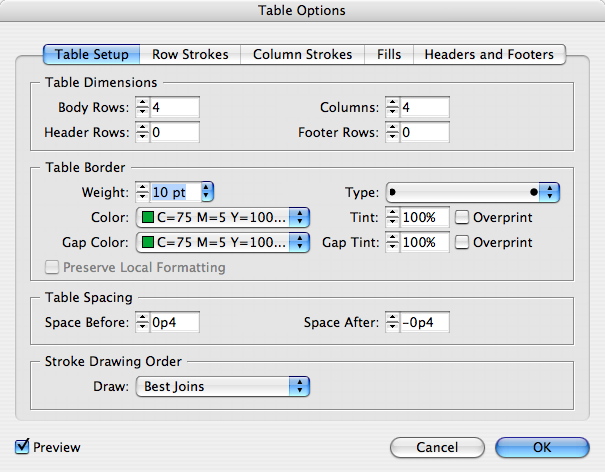
Task: Click the Header Rows value field
Action: (x=174, y=132)
